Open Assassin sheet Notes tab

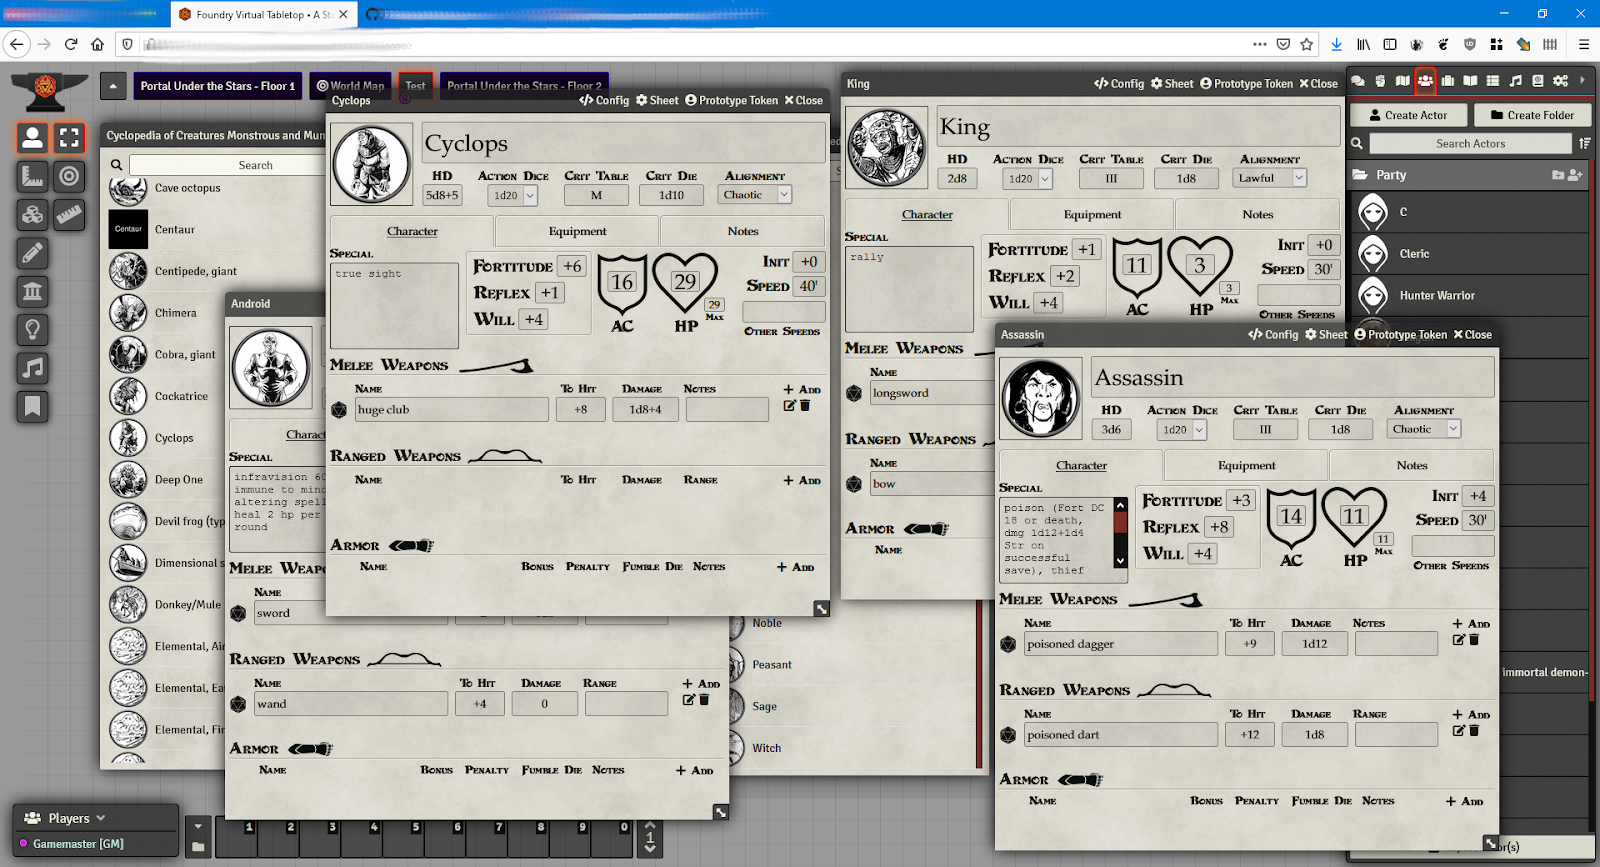pos(1412,465)
